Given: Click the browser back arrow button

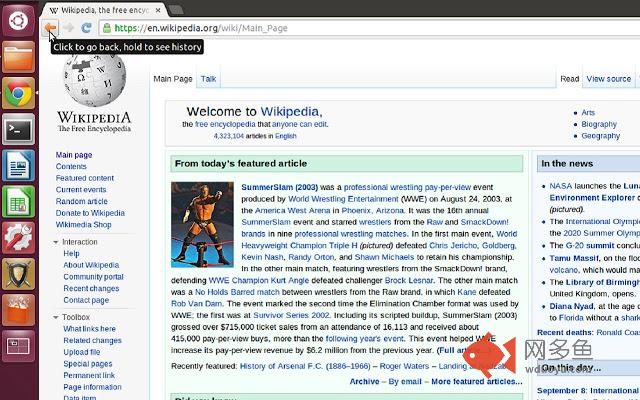Looking at the screenshot, I should [x=50, y=28].
